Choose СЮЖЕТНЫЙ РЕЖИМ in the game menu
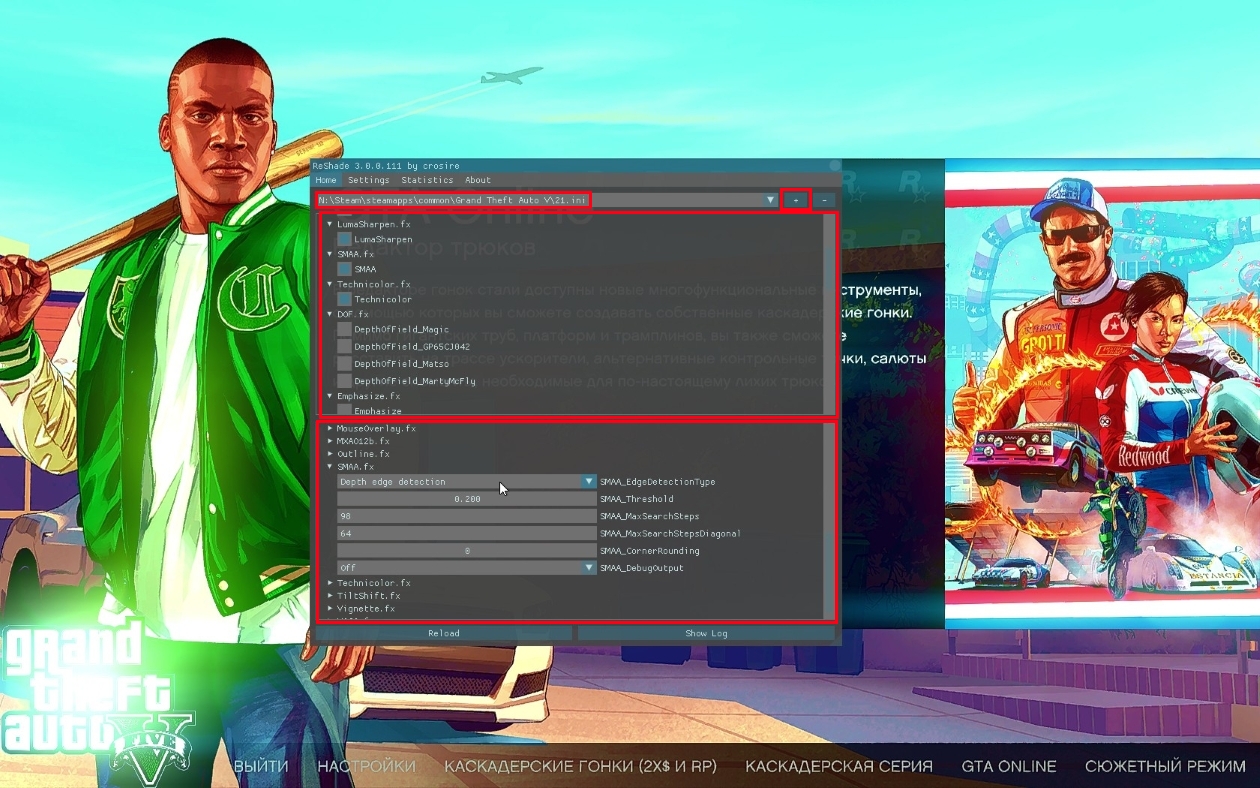Viewport: 1260px width, 788px height. 1165,766
